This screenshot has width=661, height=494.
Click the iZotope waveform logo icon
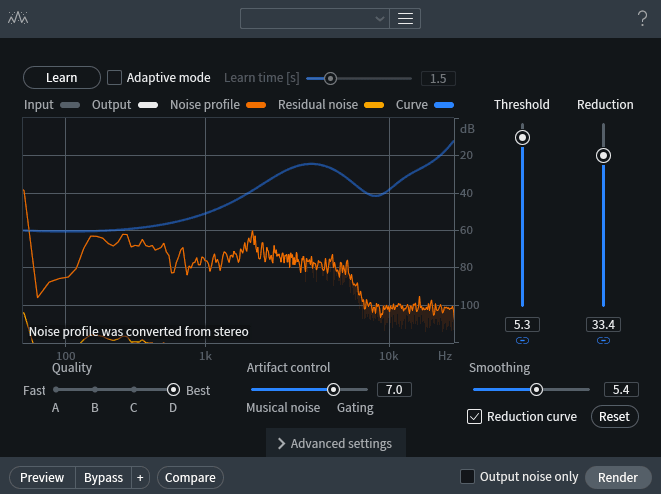[18, 18]
